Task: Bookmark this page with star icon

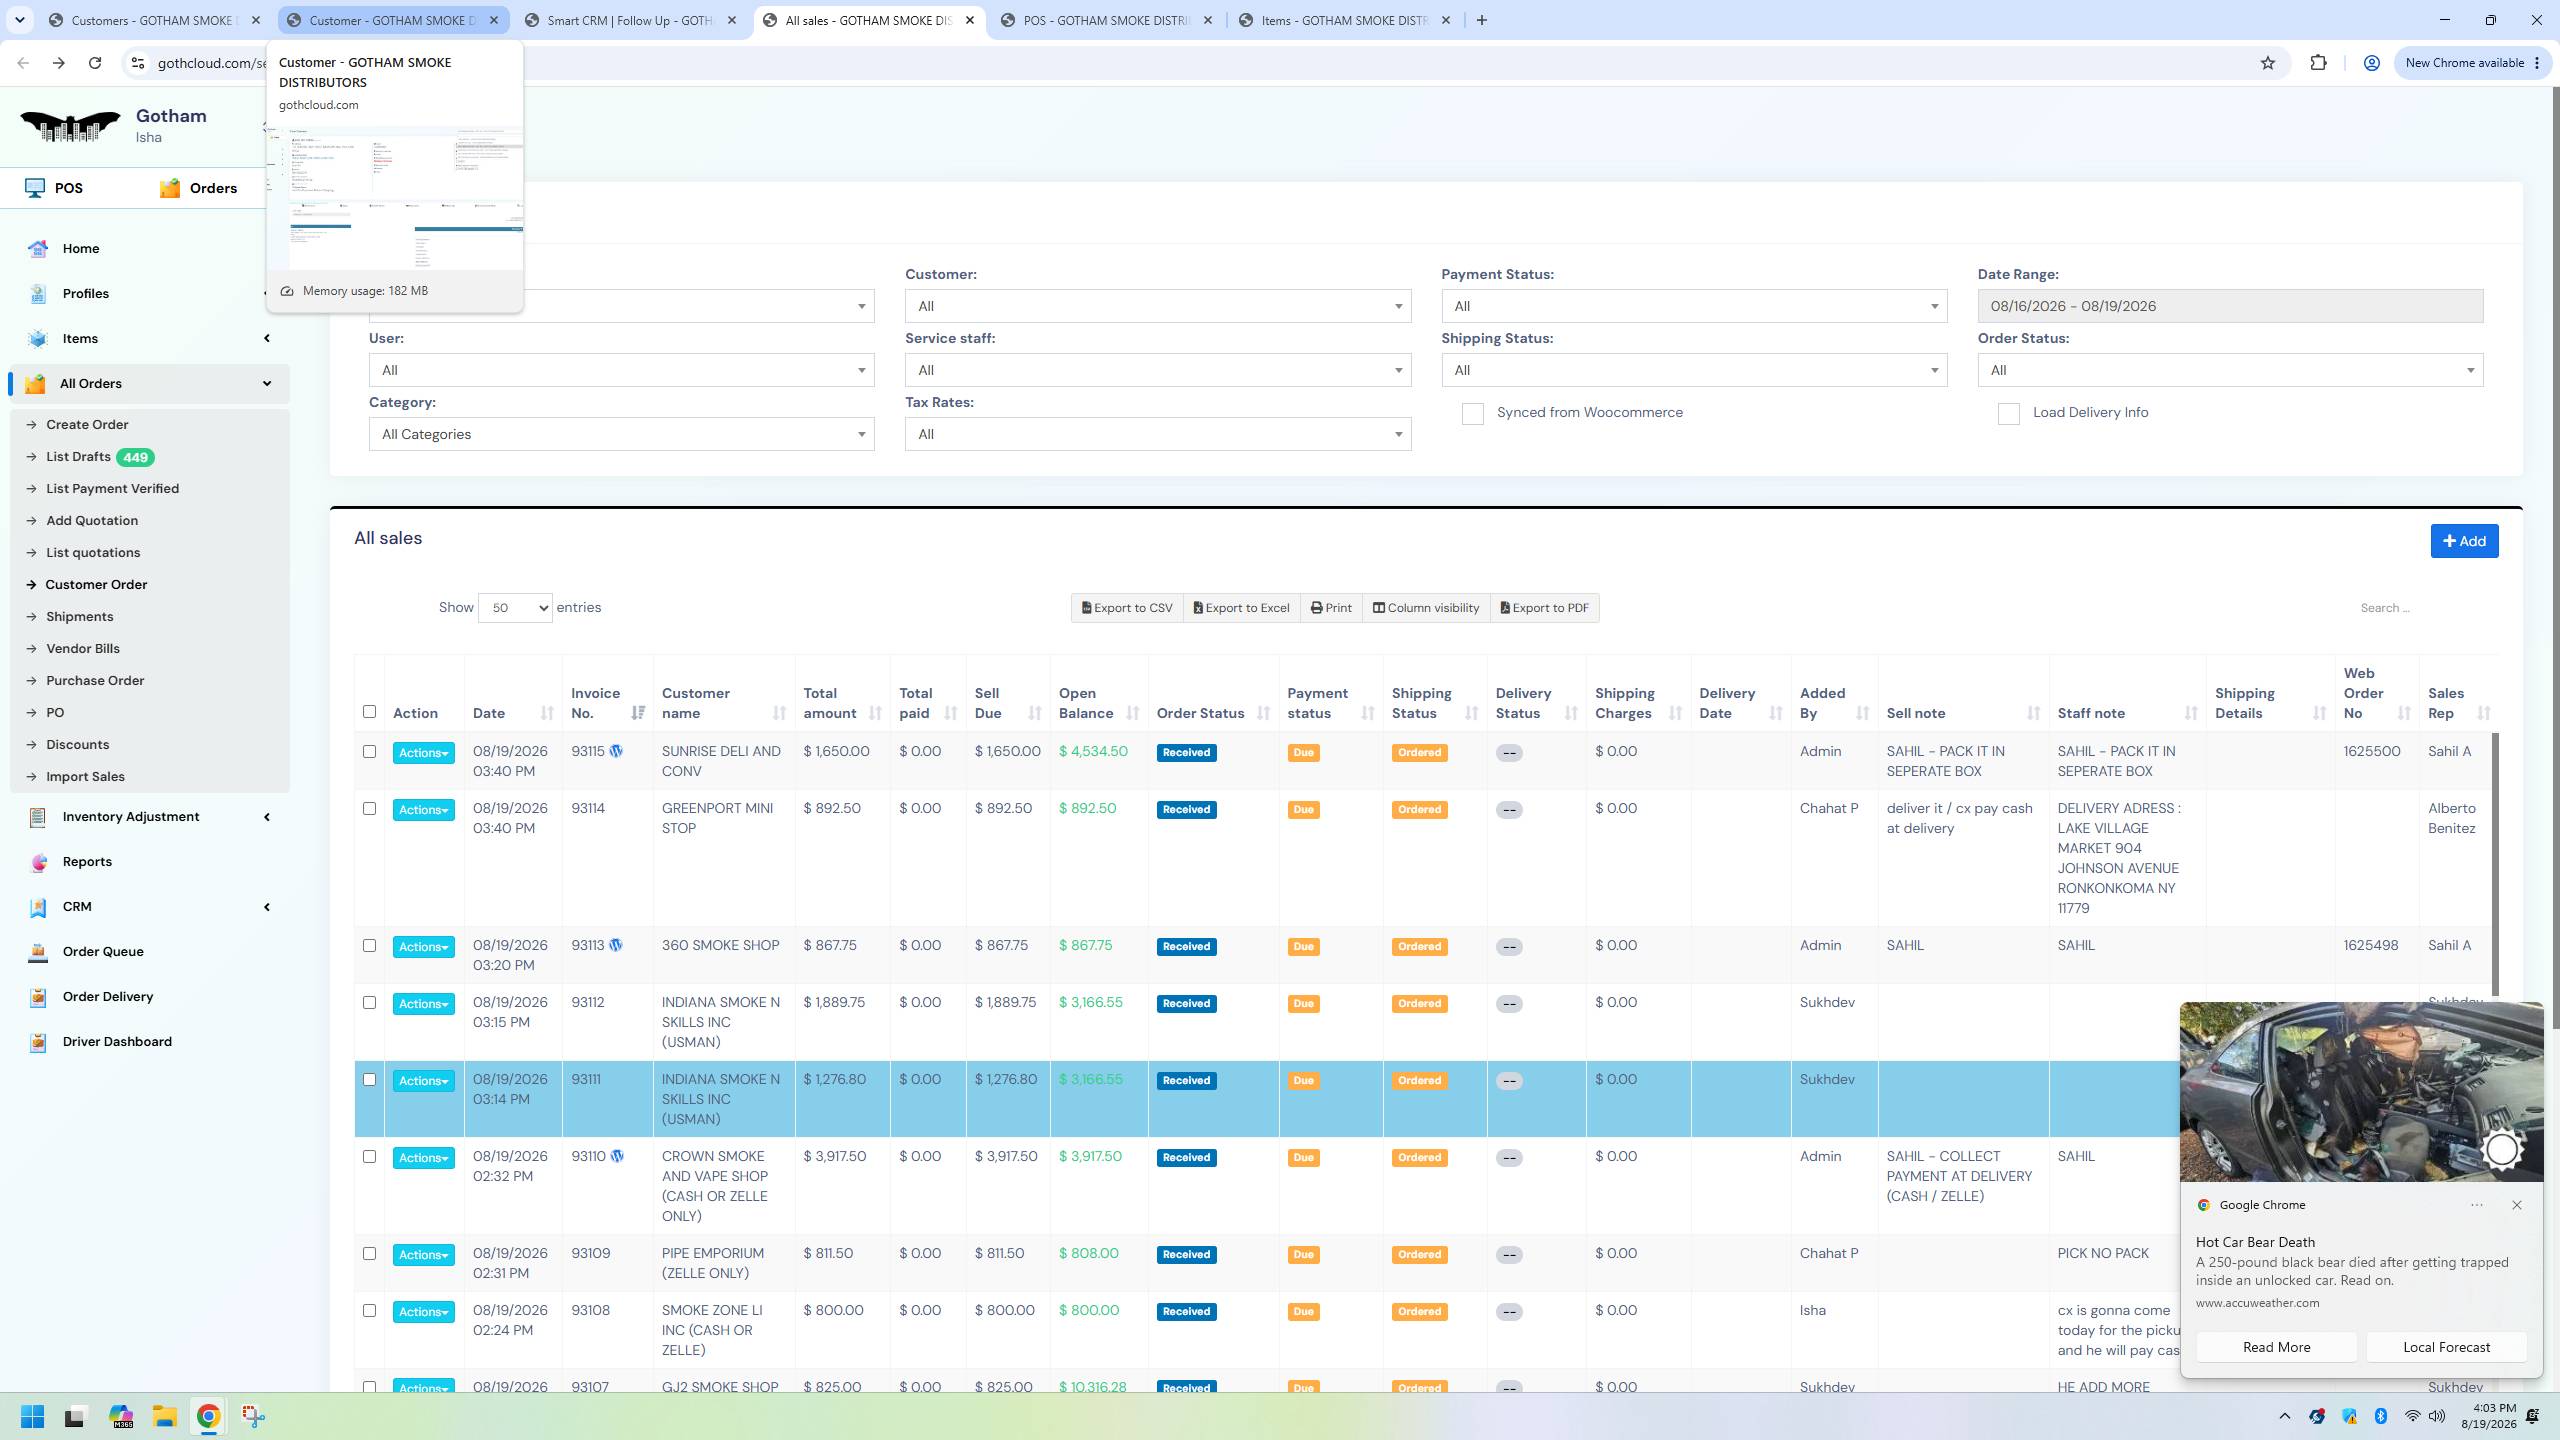Action: tap(2268, 63)
